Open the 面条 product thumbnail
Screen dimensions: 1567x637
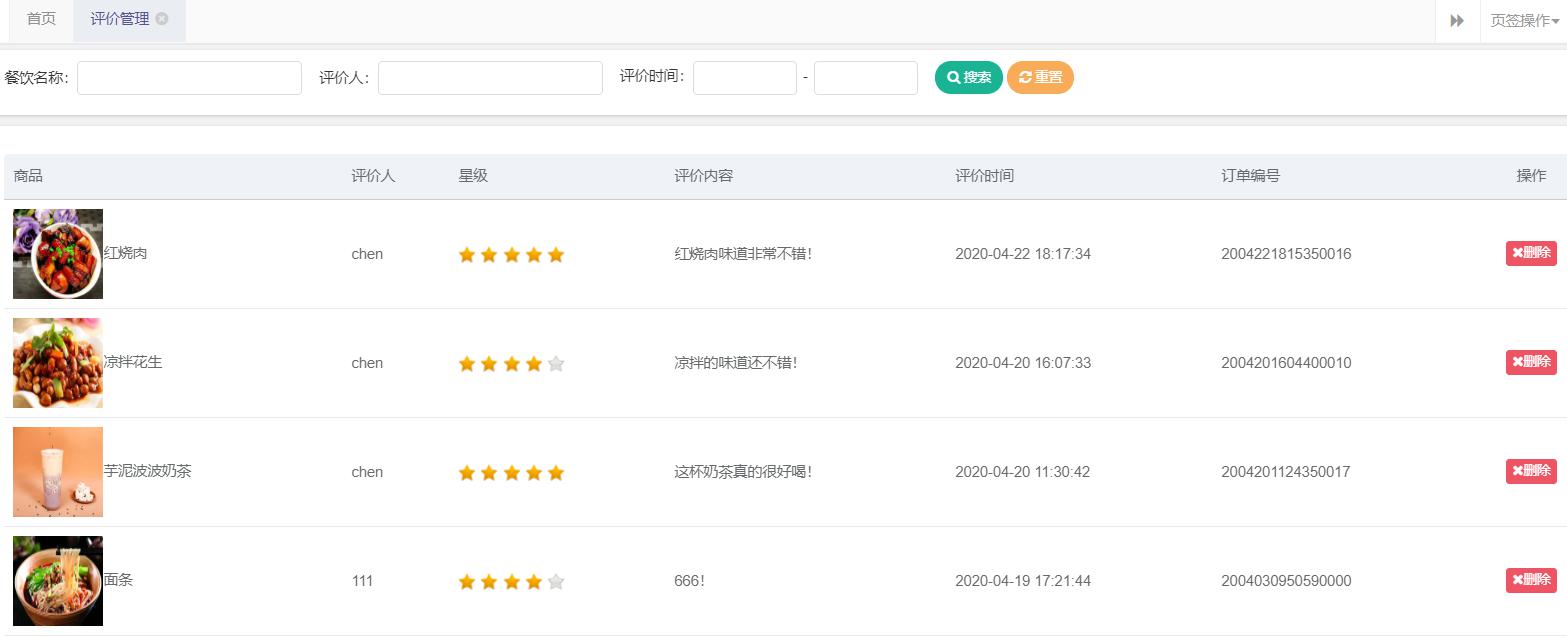(58, 581)
